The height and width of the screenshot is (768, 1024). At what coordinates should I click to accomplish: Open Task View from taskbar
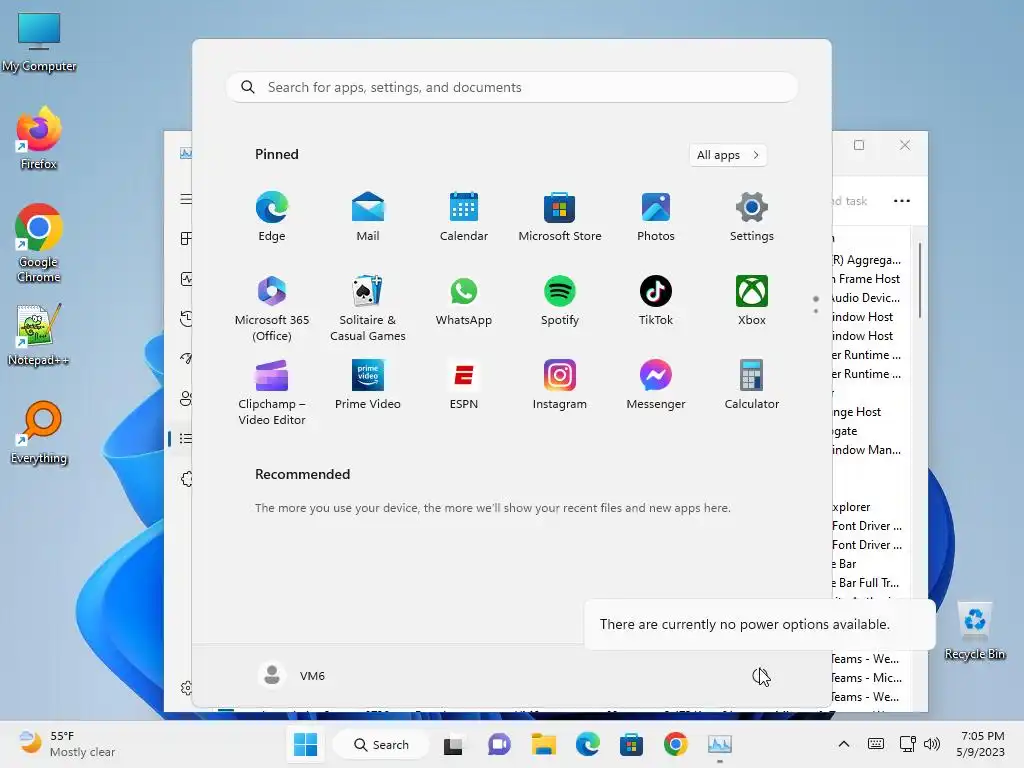pos(453,744)
